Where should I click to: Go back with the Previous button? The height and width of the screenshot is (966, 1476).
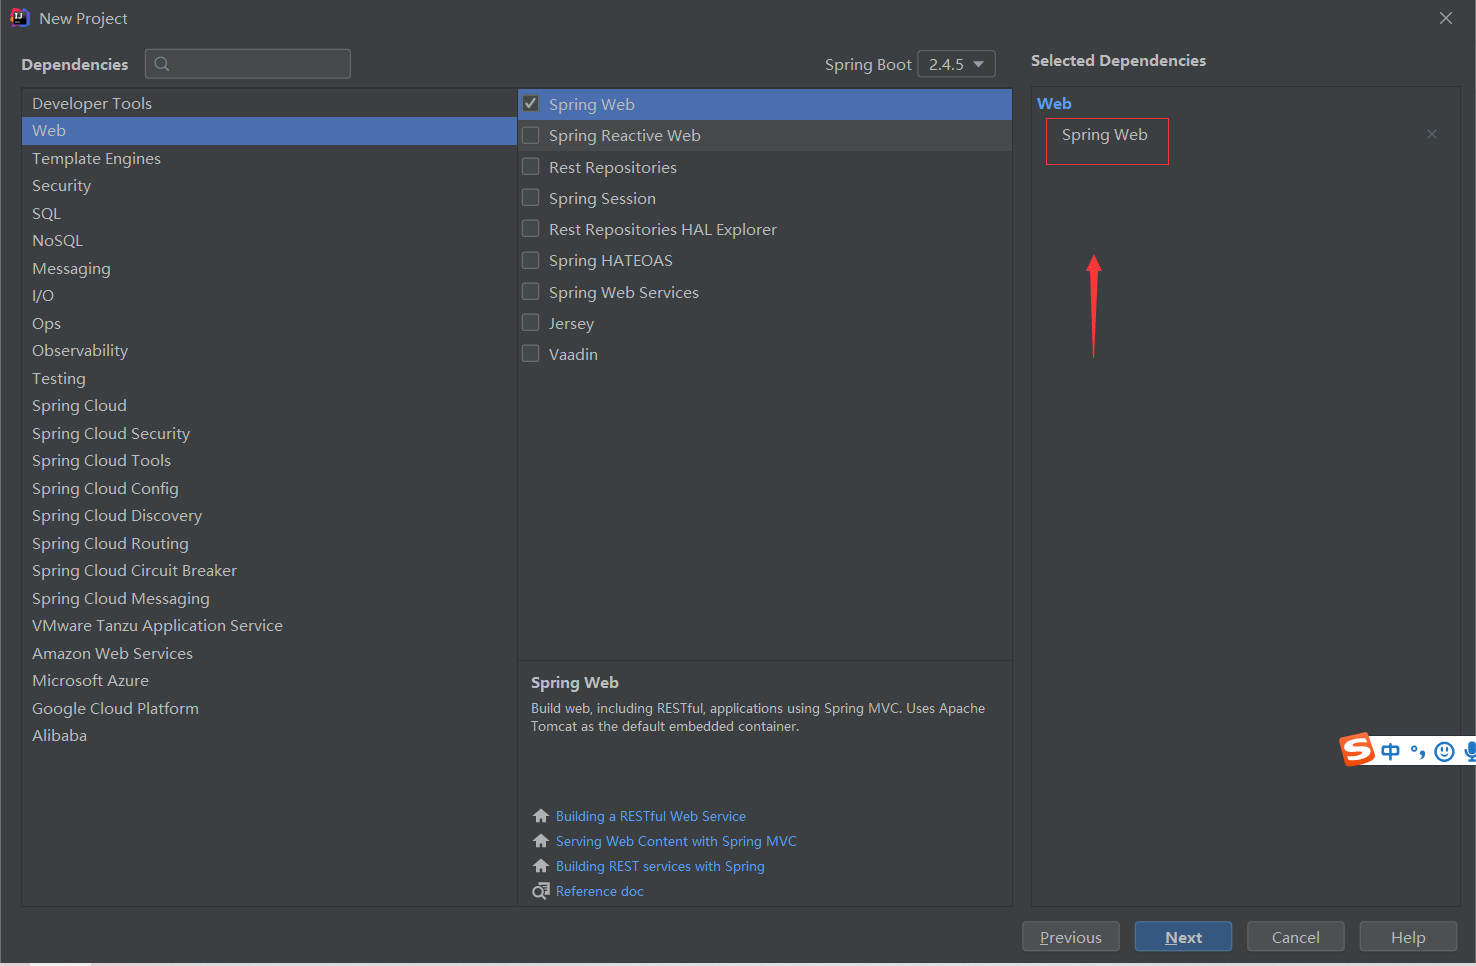1071,937
